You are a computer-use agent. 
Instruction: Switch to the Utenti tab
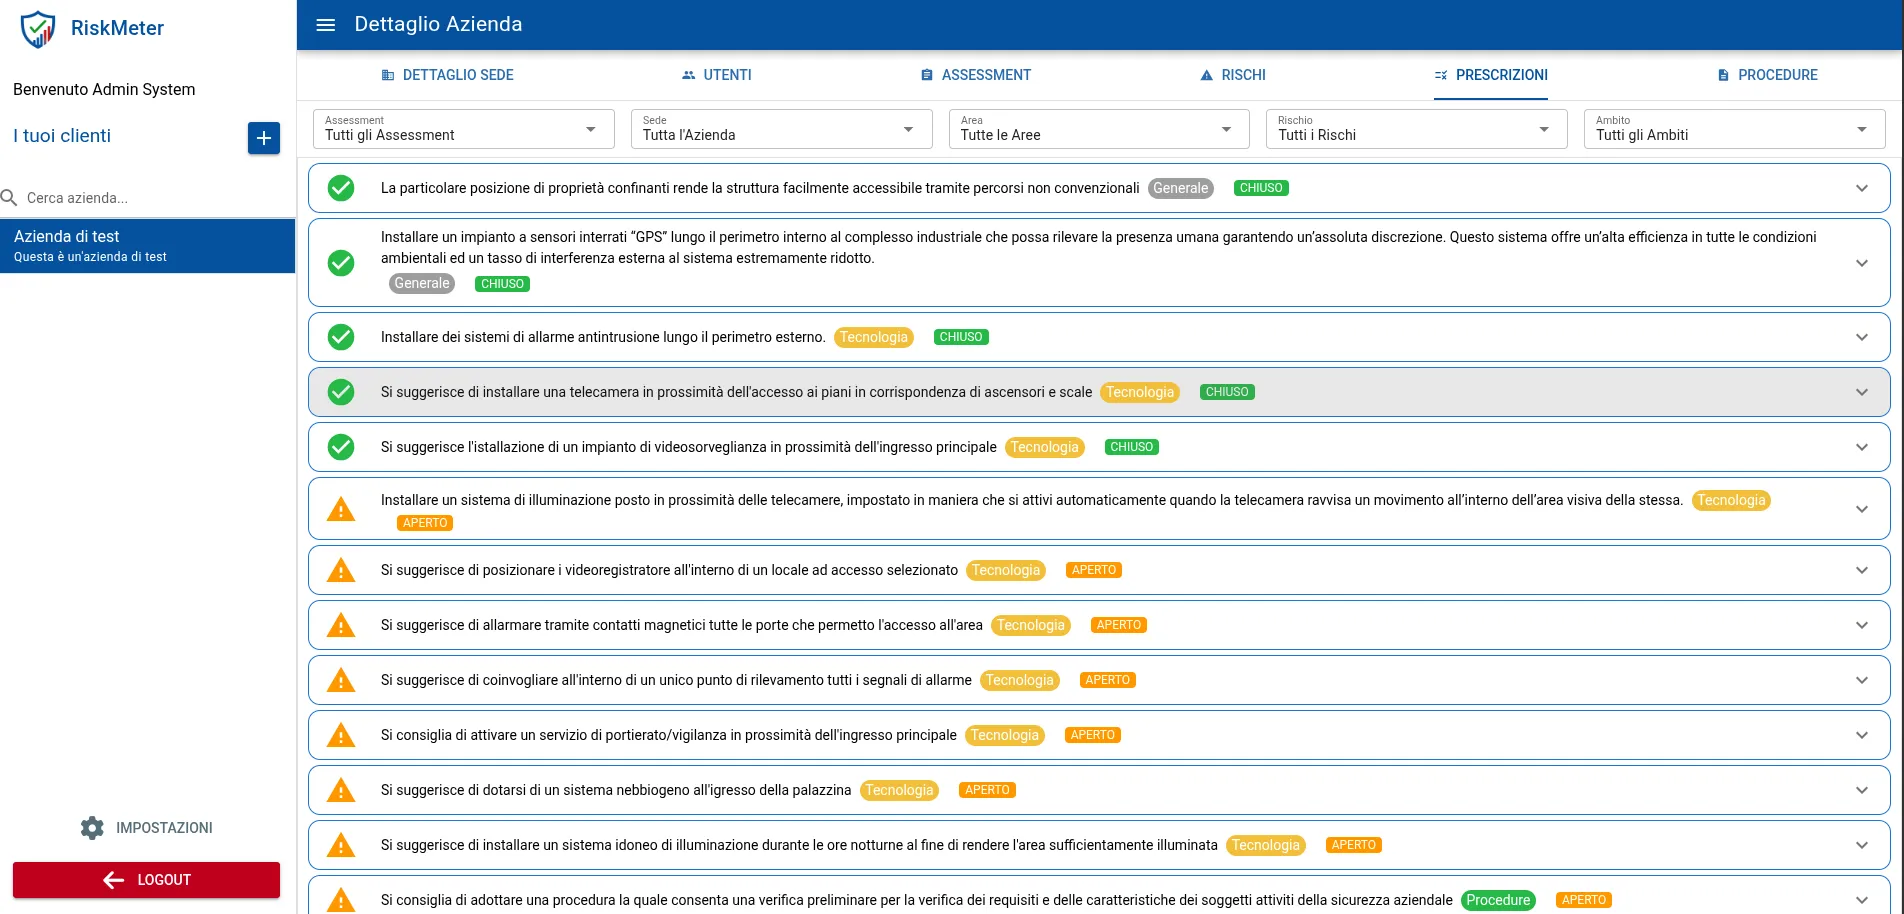(x=716, y=75)
